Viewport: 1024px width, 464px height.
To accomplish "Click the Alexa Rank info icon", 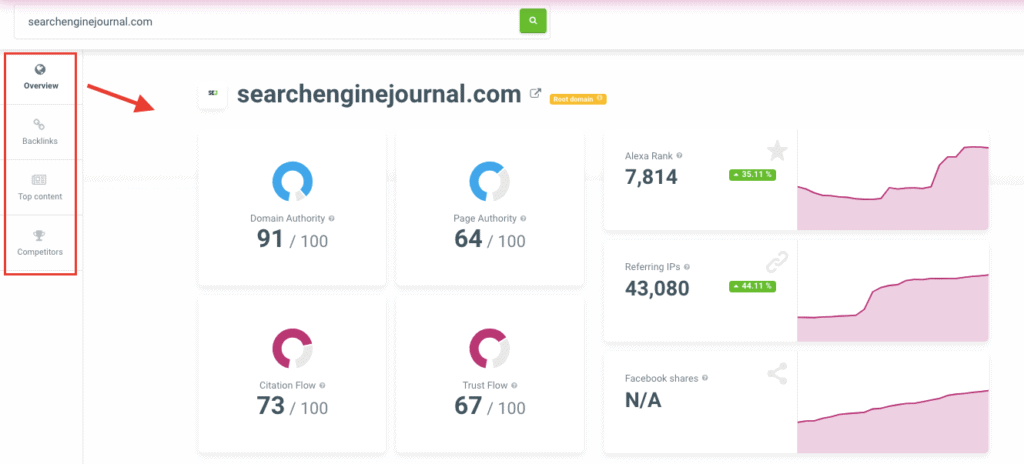I will click(x=680, y=156).
